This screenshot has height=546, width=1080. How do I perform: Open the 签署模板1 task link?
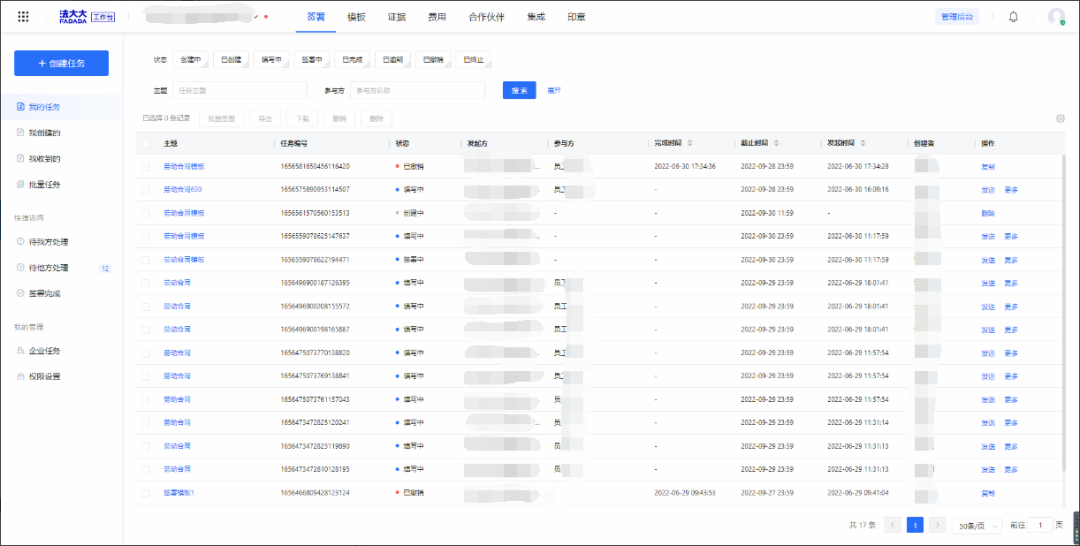pyautogui.click(x=178, y=493)
